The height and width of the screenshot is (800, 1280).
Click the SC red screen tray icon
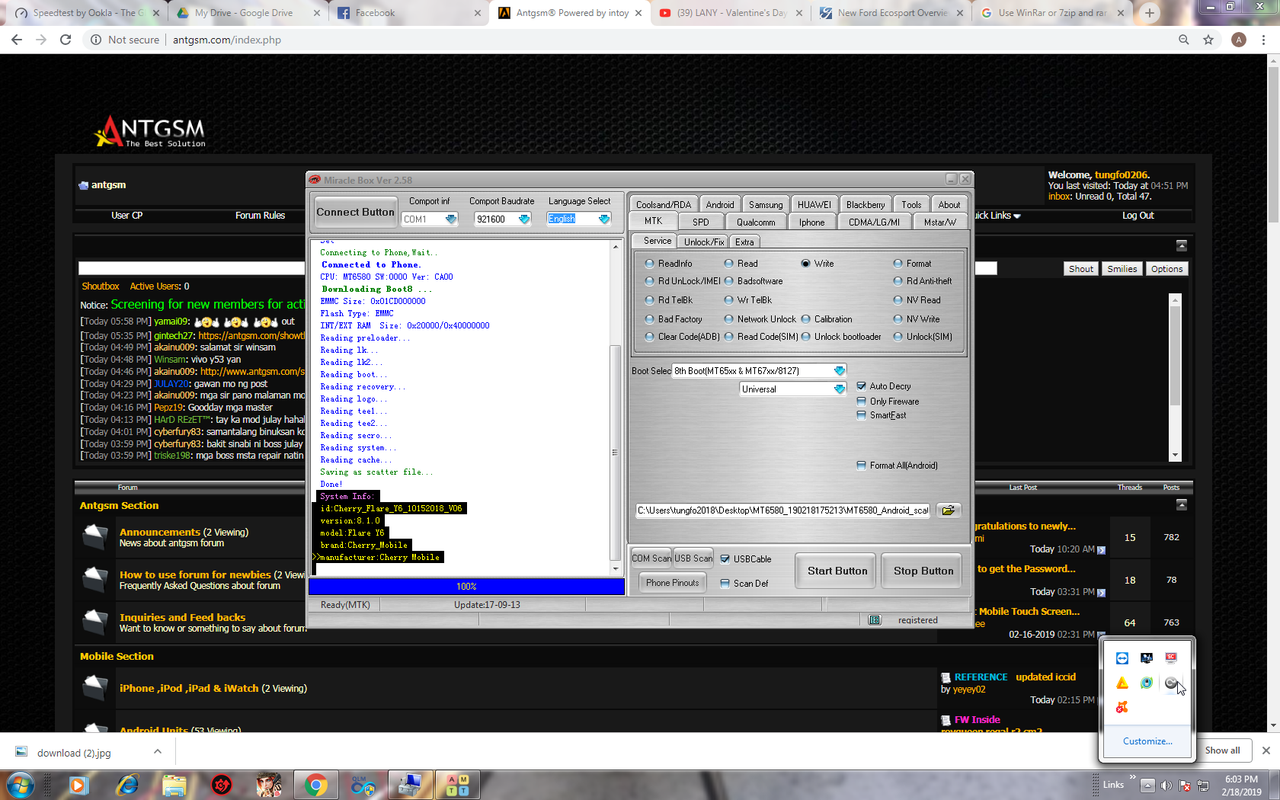point(1171,657)
